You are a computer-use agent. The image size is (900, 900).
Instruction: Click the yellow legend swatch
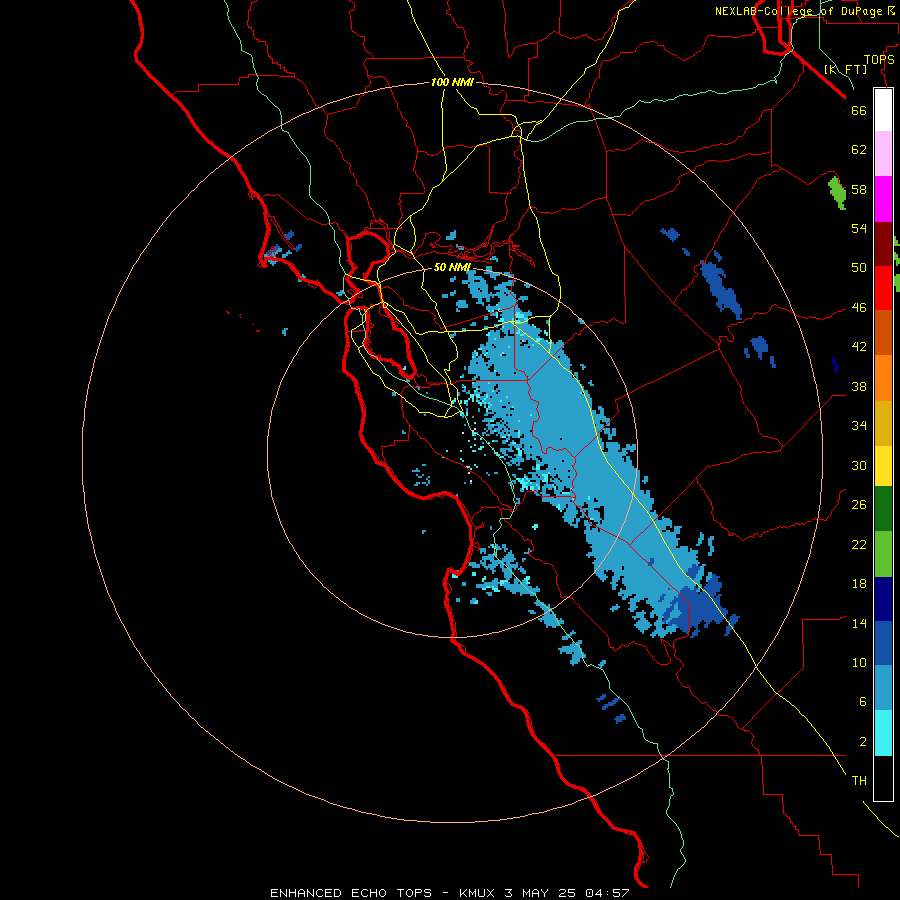(x=883, y=465)
